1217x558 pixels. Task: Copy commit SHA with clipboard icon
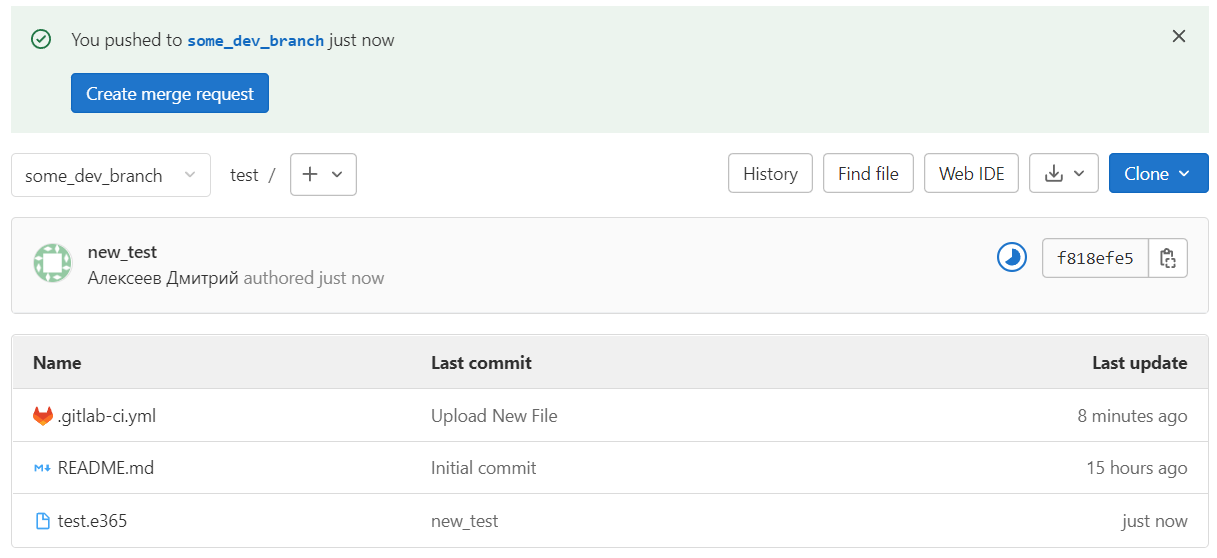point(1168,258)
